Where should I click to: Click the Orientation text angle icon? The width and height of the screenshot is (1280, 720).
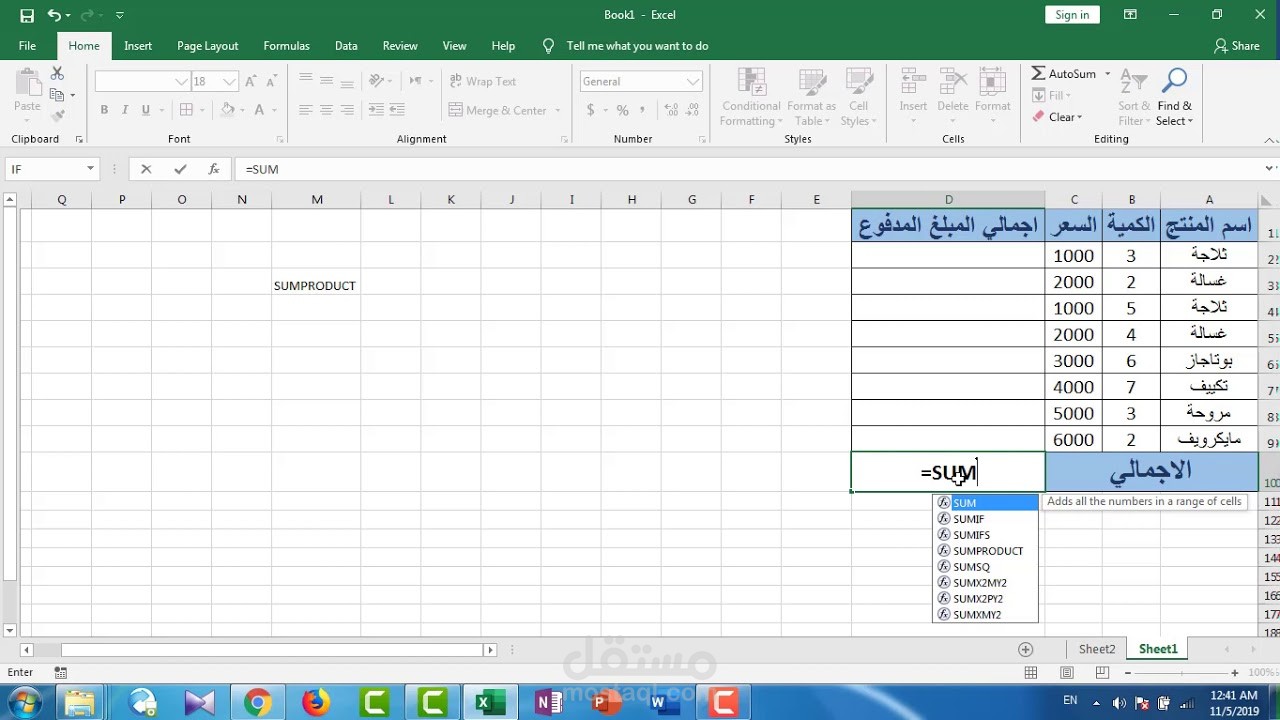click(376, 81)
